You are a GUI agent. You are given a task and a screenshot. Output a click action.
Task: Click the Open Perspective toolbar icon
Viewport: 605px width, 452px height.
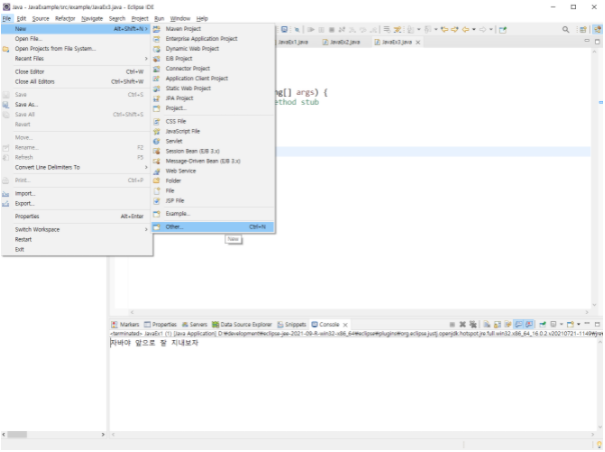tap(583, 29)
